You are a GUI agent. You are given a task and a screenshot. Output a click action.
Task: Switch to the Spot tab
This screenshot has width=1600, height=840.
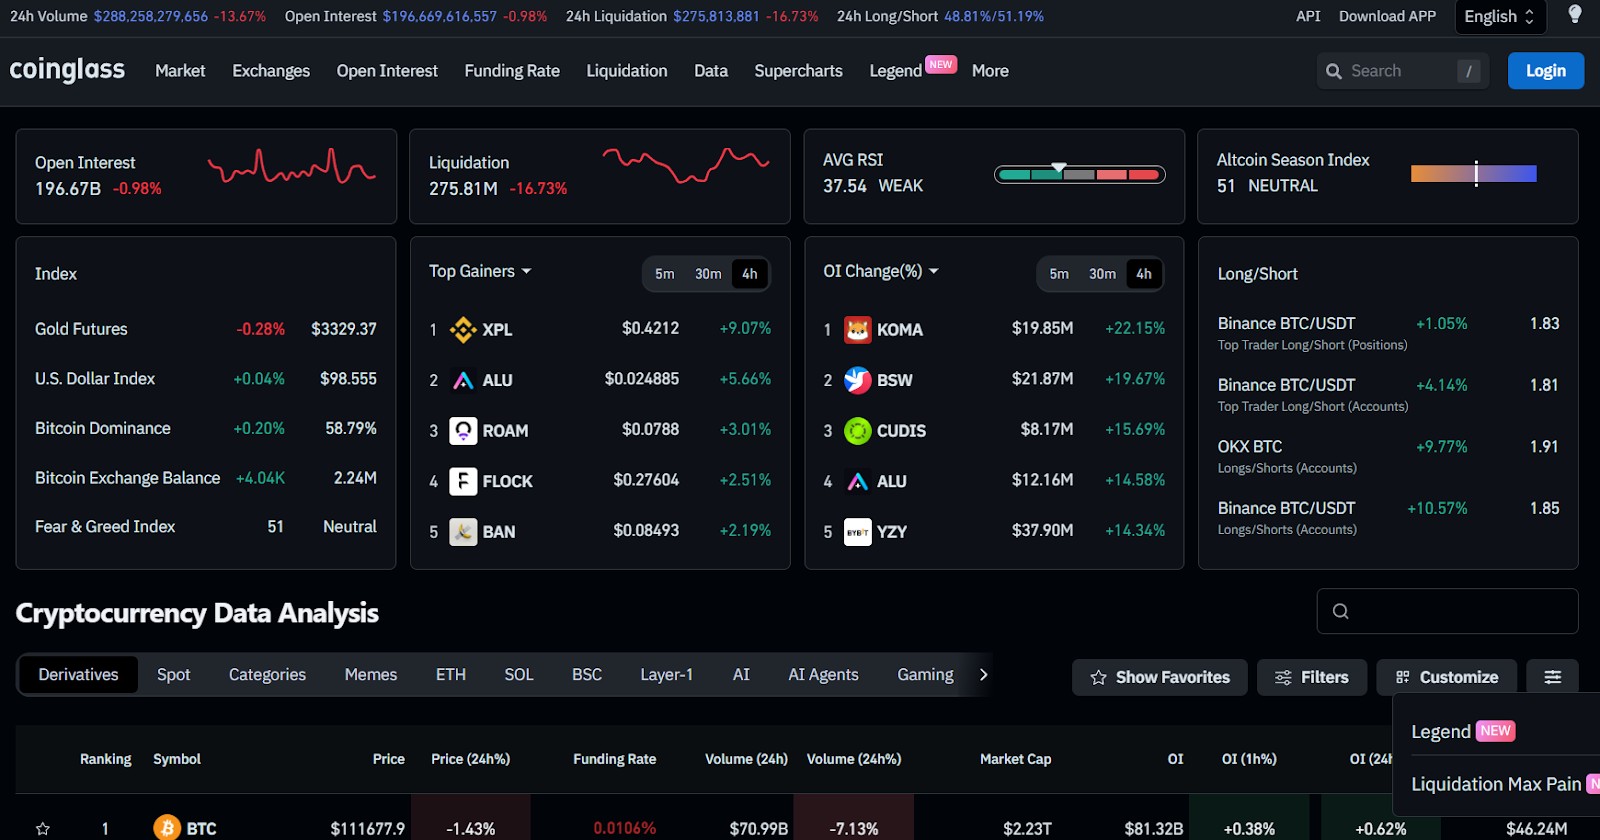point(173,675)
